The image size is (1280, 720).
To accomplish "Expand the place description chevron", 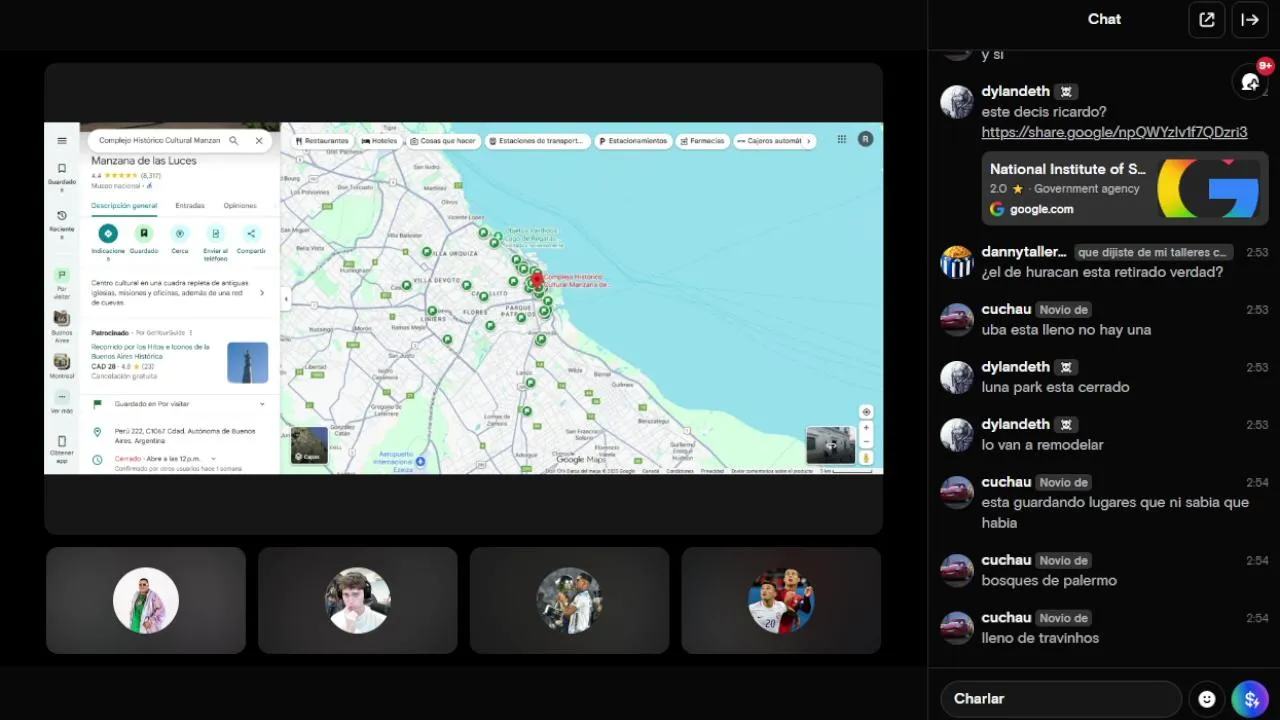I will pos(262,293).
